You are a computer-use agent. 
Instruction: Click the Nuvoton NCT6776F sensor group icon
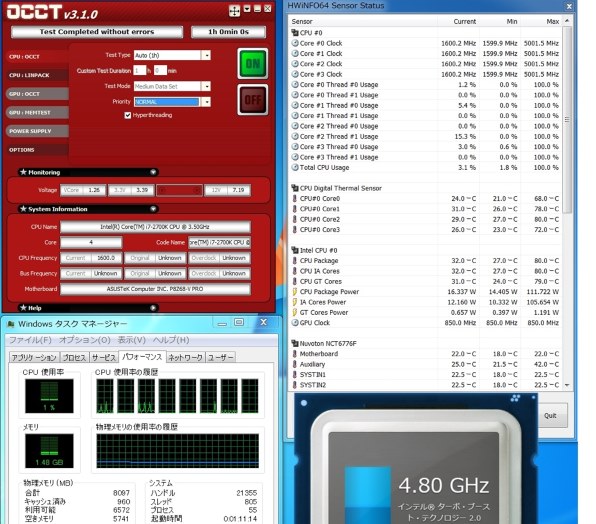(x=295, y=344)
